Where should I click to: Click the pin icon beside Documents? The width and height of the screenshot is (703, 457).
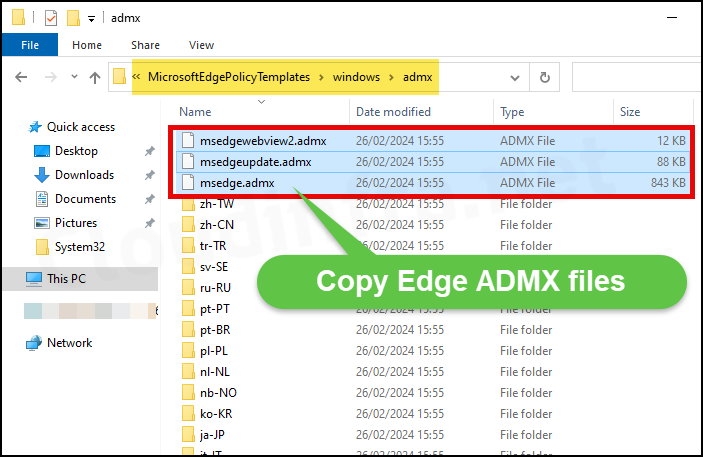tap(149, 199)
